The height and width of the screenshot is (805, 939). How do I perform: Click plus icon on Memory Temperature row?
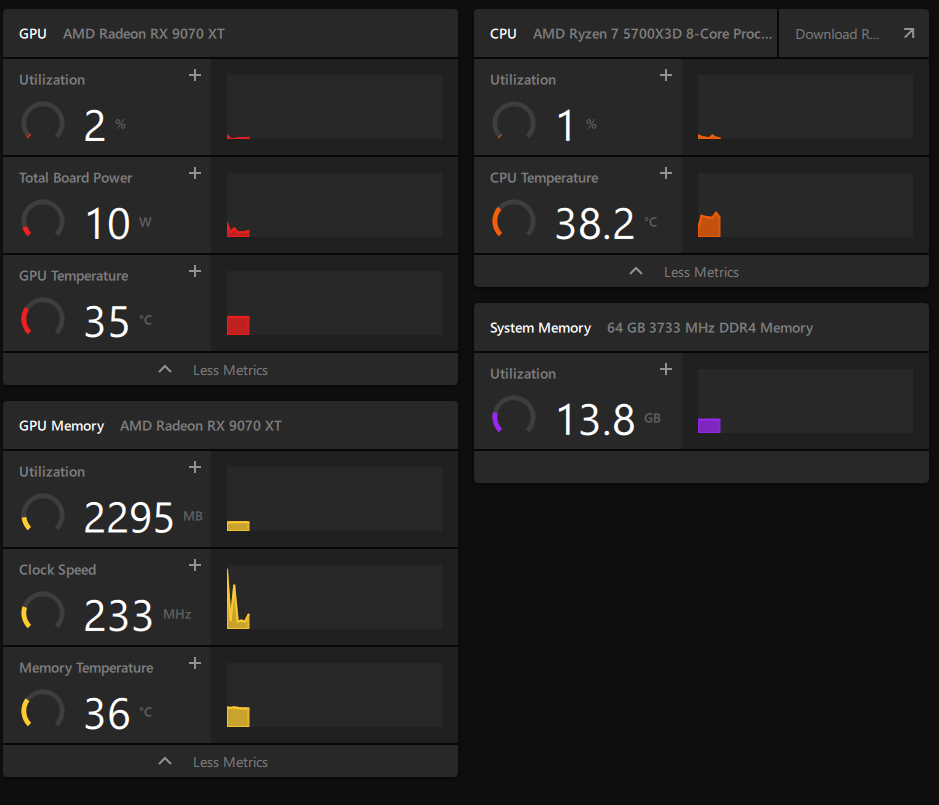tap(195, 663)
